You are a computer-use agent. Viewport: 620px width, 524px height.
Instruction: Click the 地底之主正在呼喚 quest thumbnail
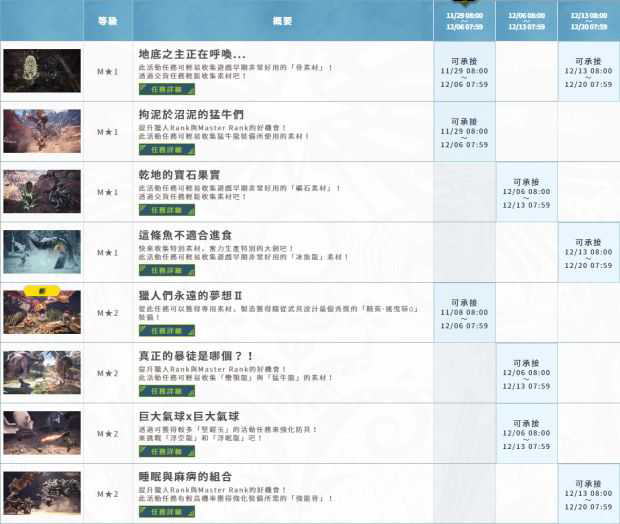[41, 71]
